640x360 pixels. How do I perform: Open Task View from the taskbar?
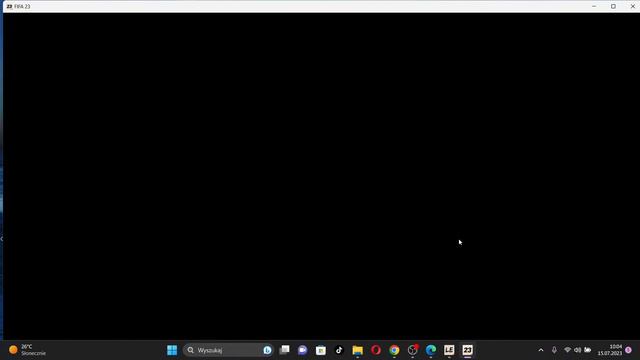284,350
